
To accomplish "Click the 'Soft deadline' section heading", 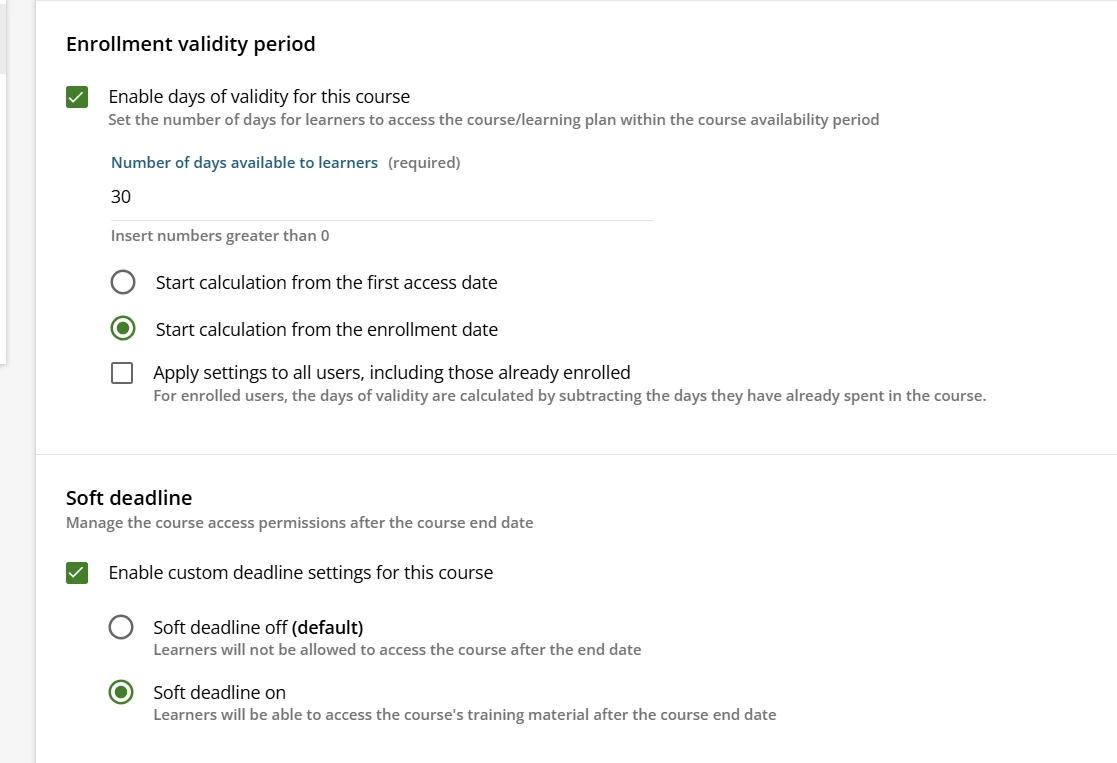I will pos(129,498).
